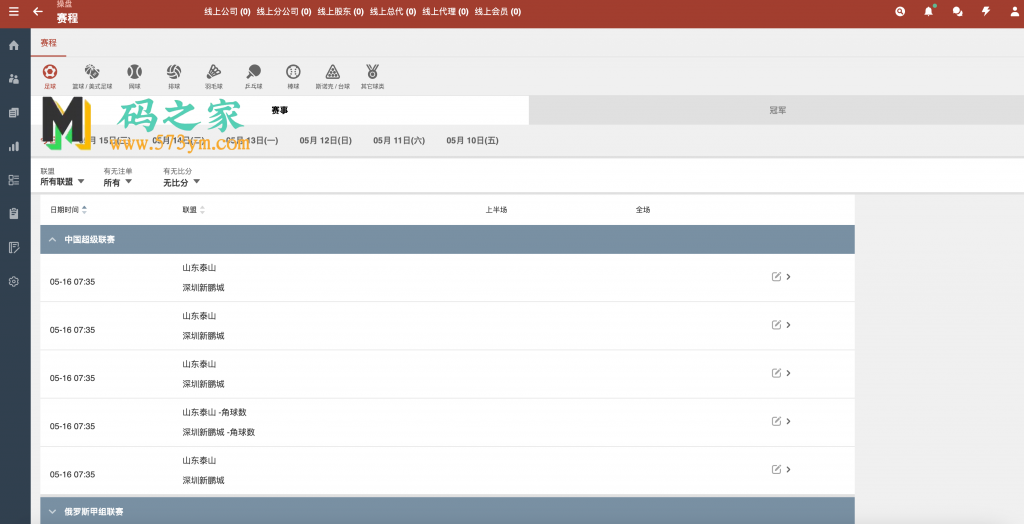1024x524 pixels.
Task: Switch to the 冠军 tab
Action: (777, 110)
